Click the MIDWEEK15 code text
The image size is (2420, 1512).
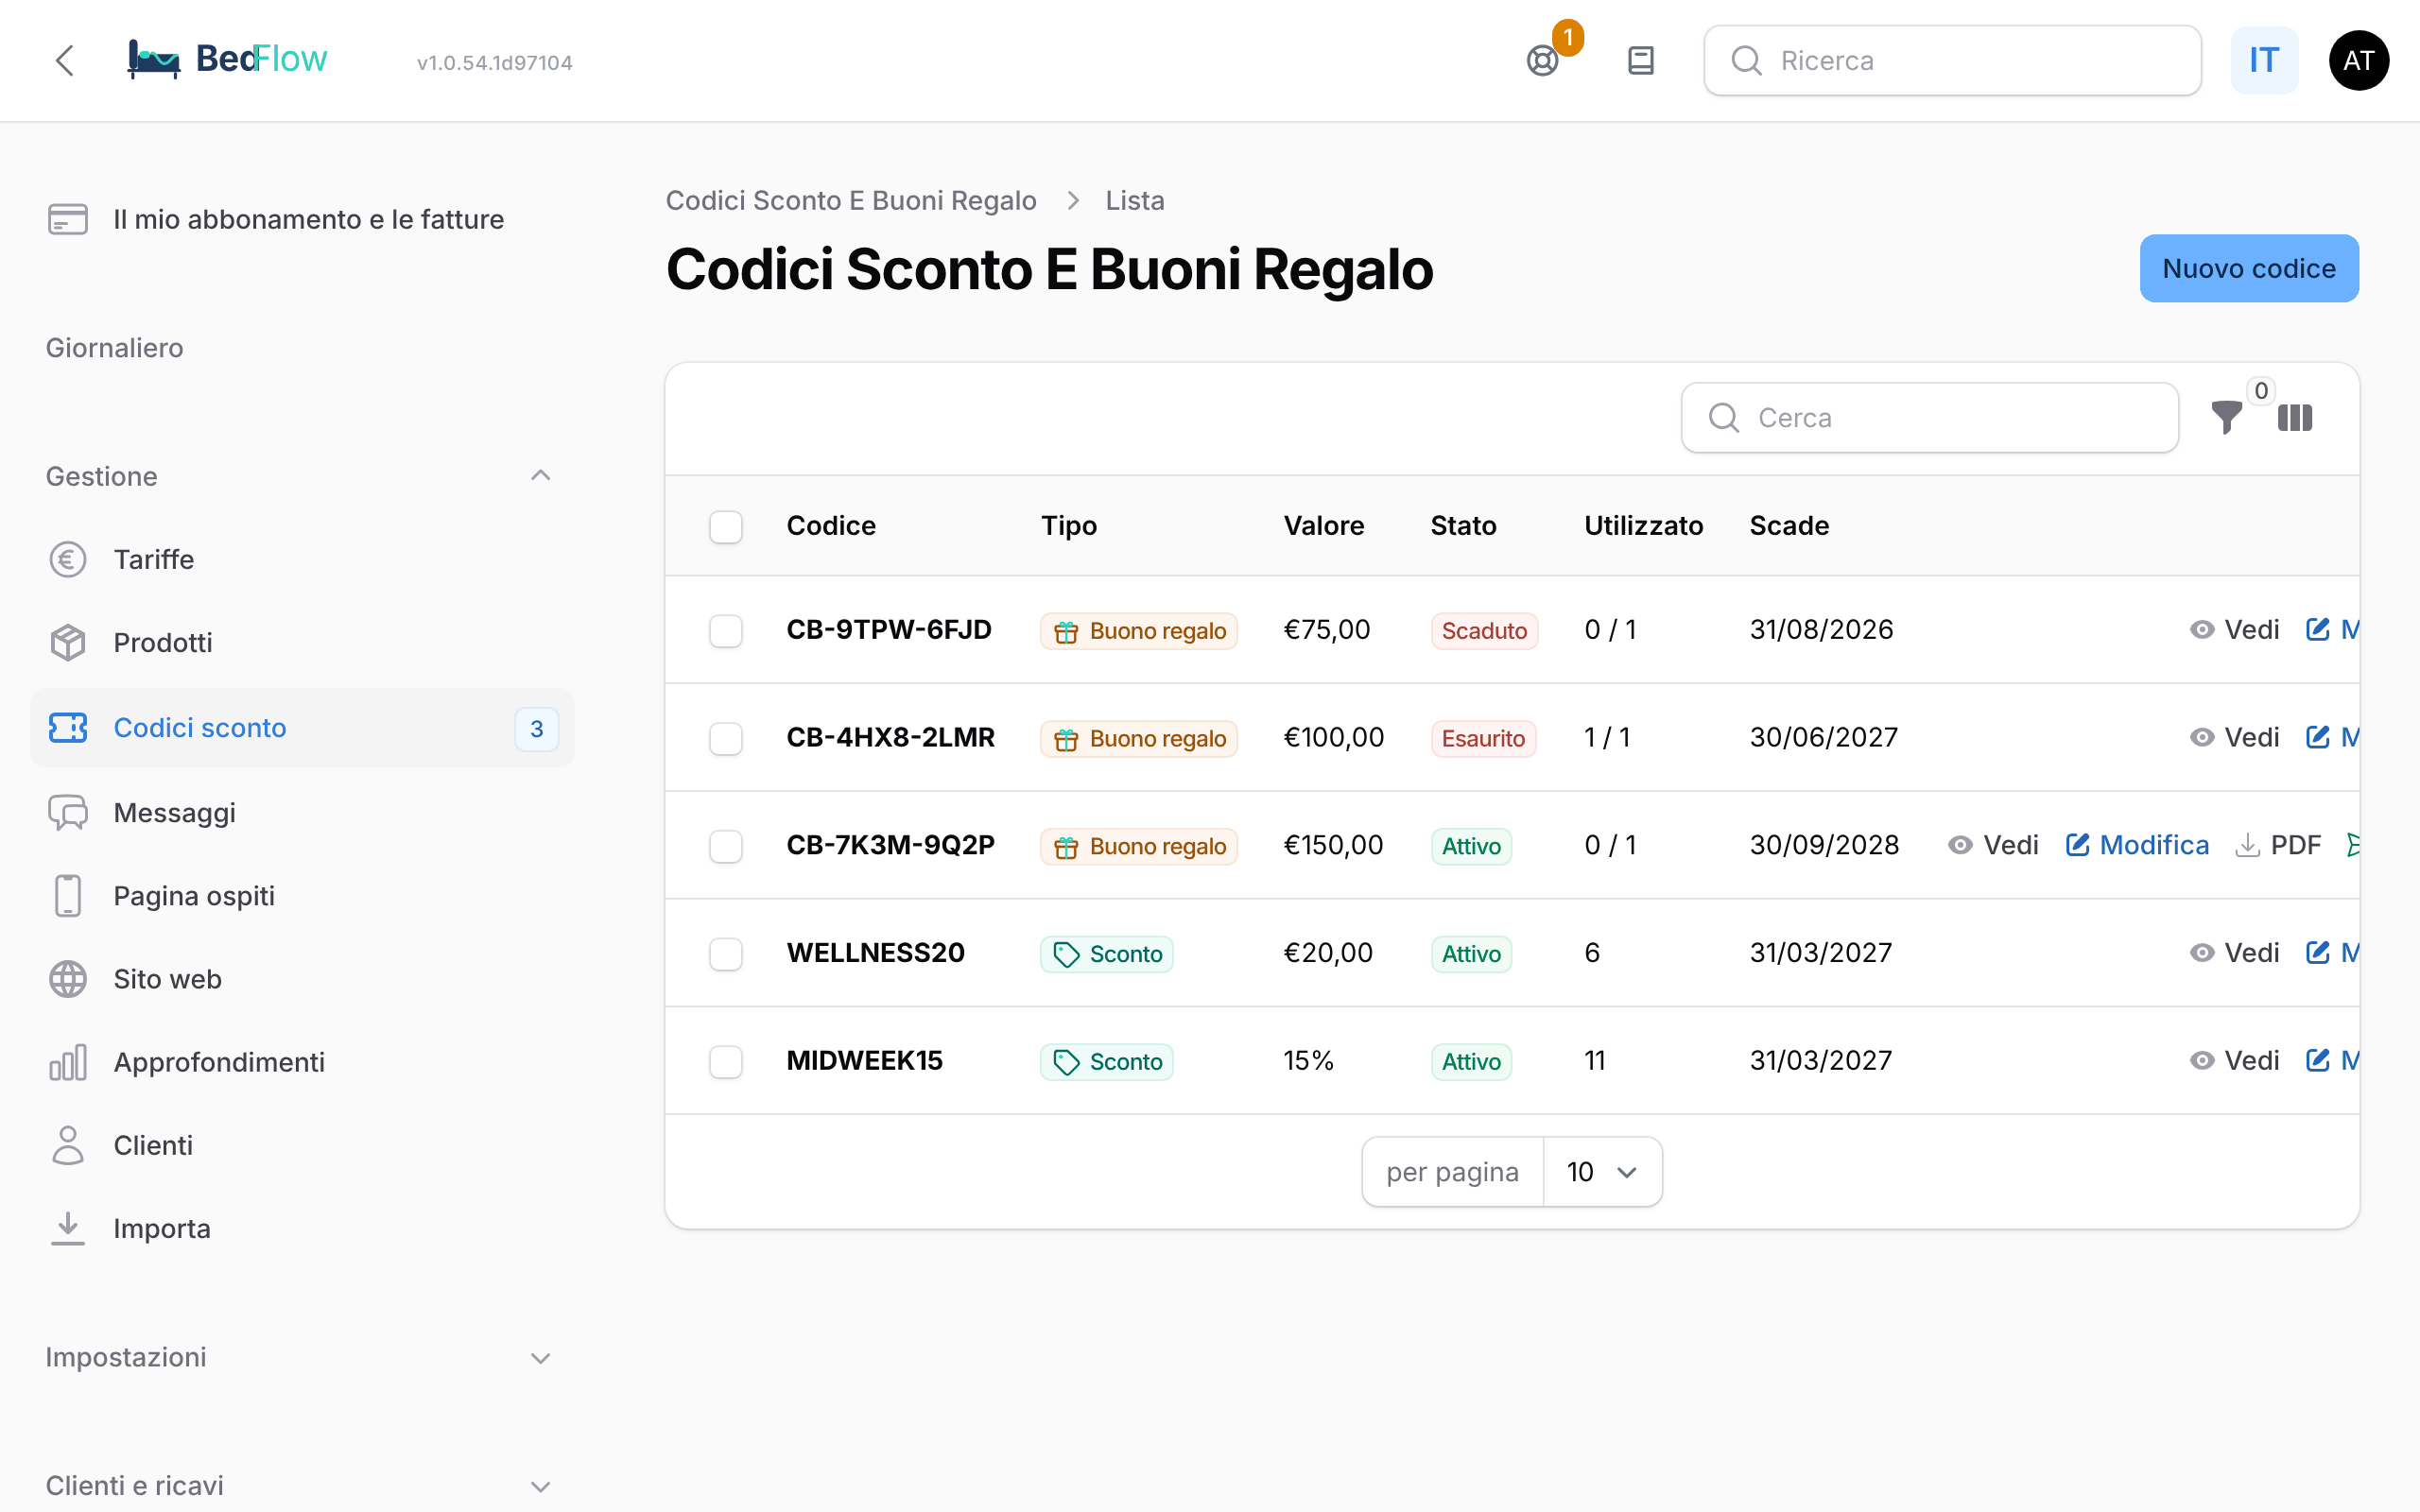(864, 1061)
